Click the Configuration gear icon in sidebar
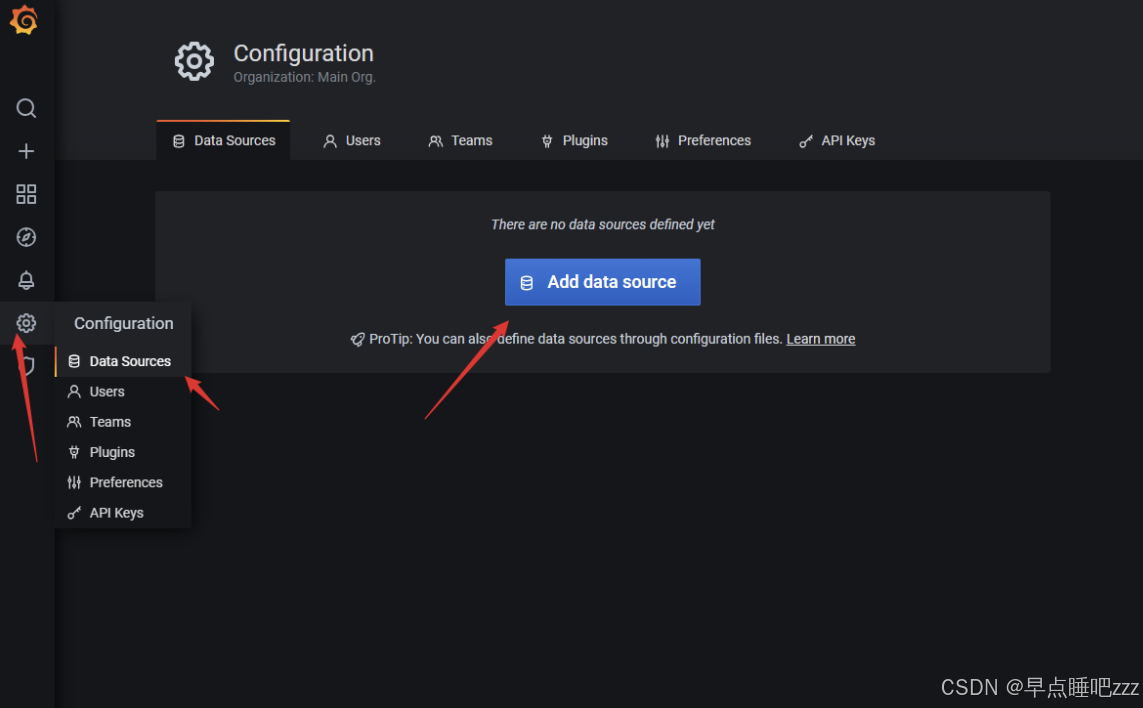This screenshot has width=1143, height=708. [26, 323]
